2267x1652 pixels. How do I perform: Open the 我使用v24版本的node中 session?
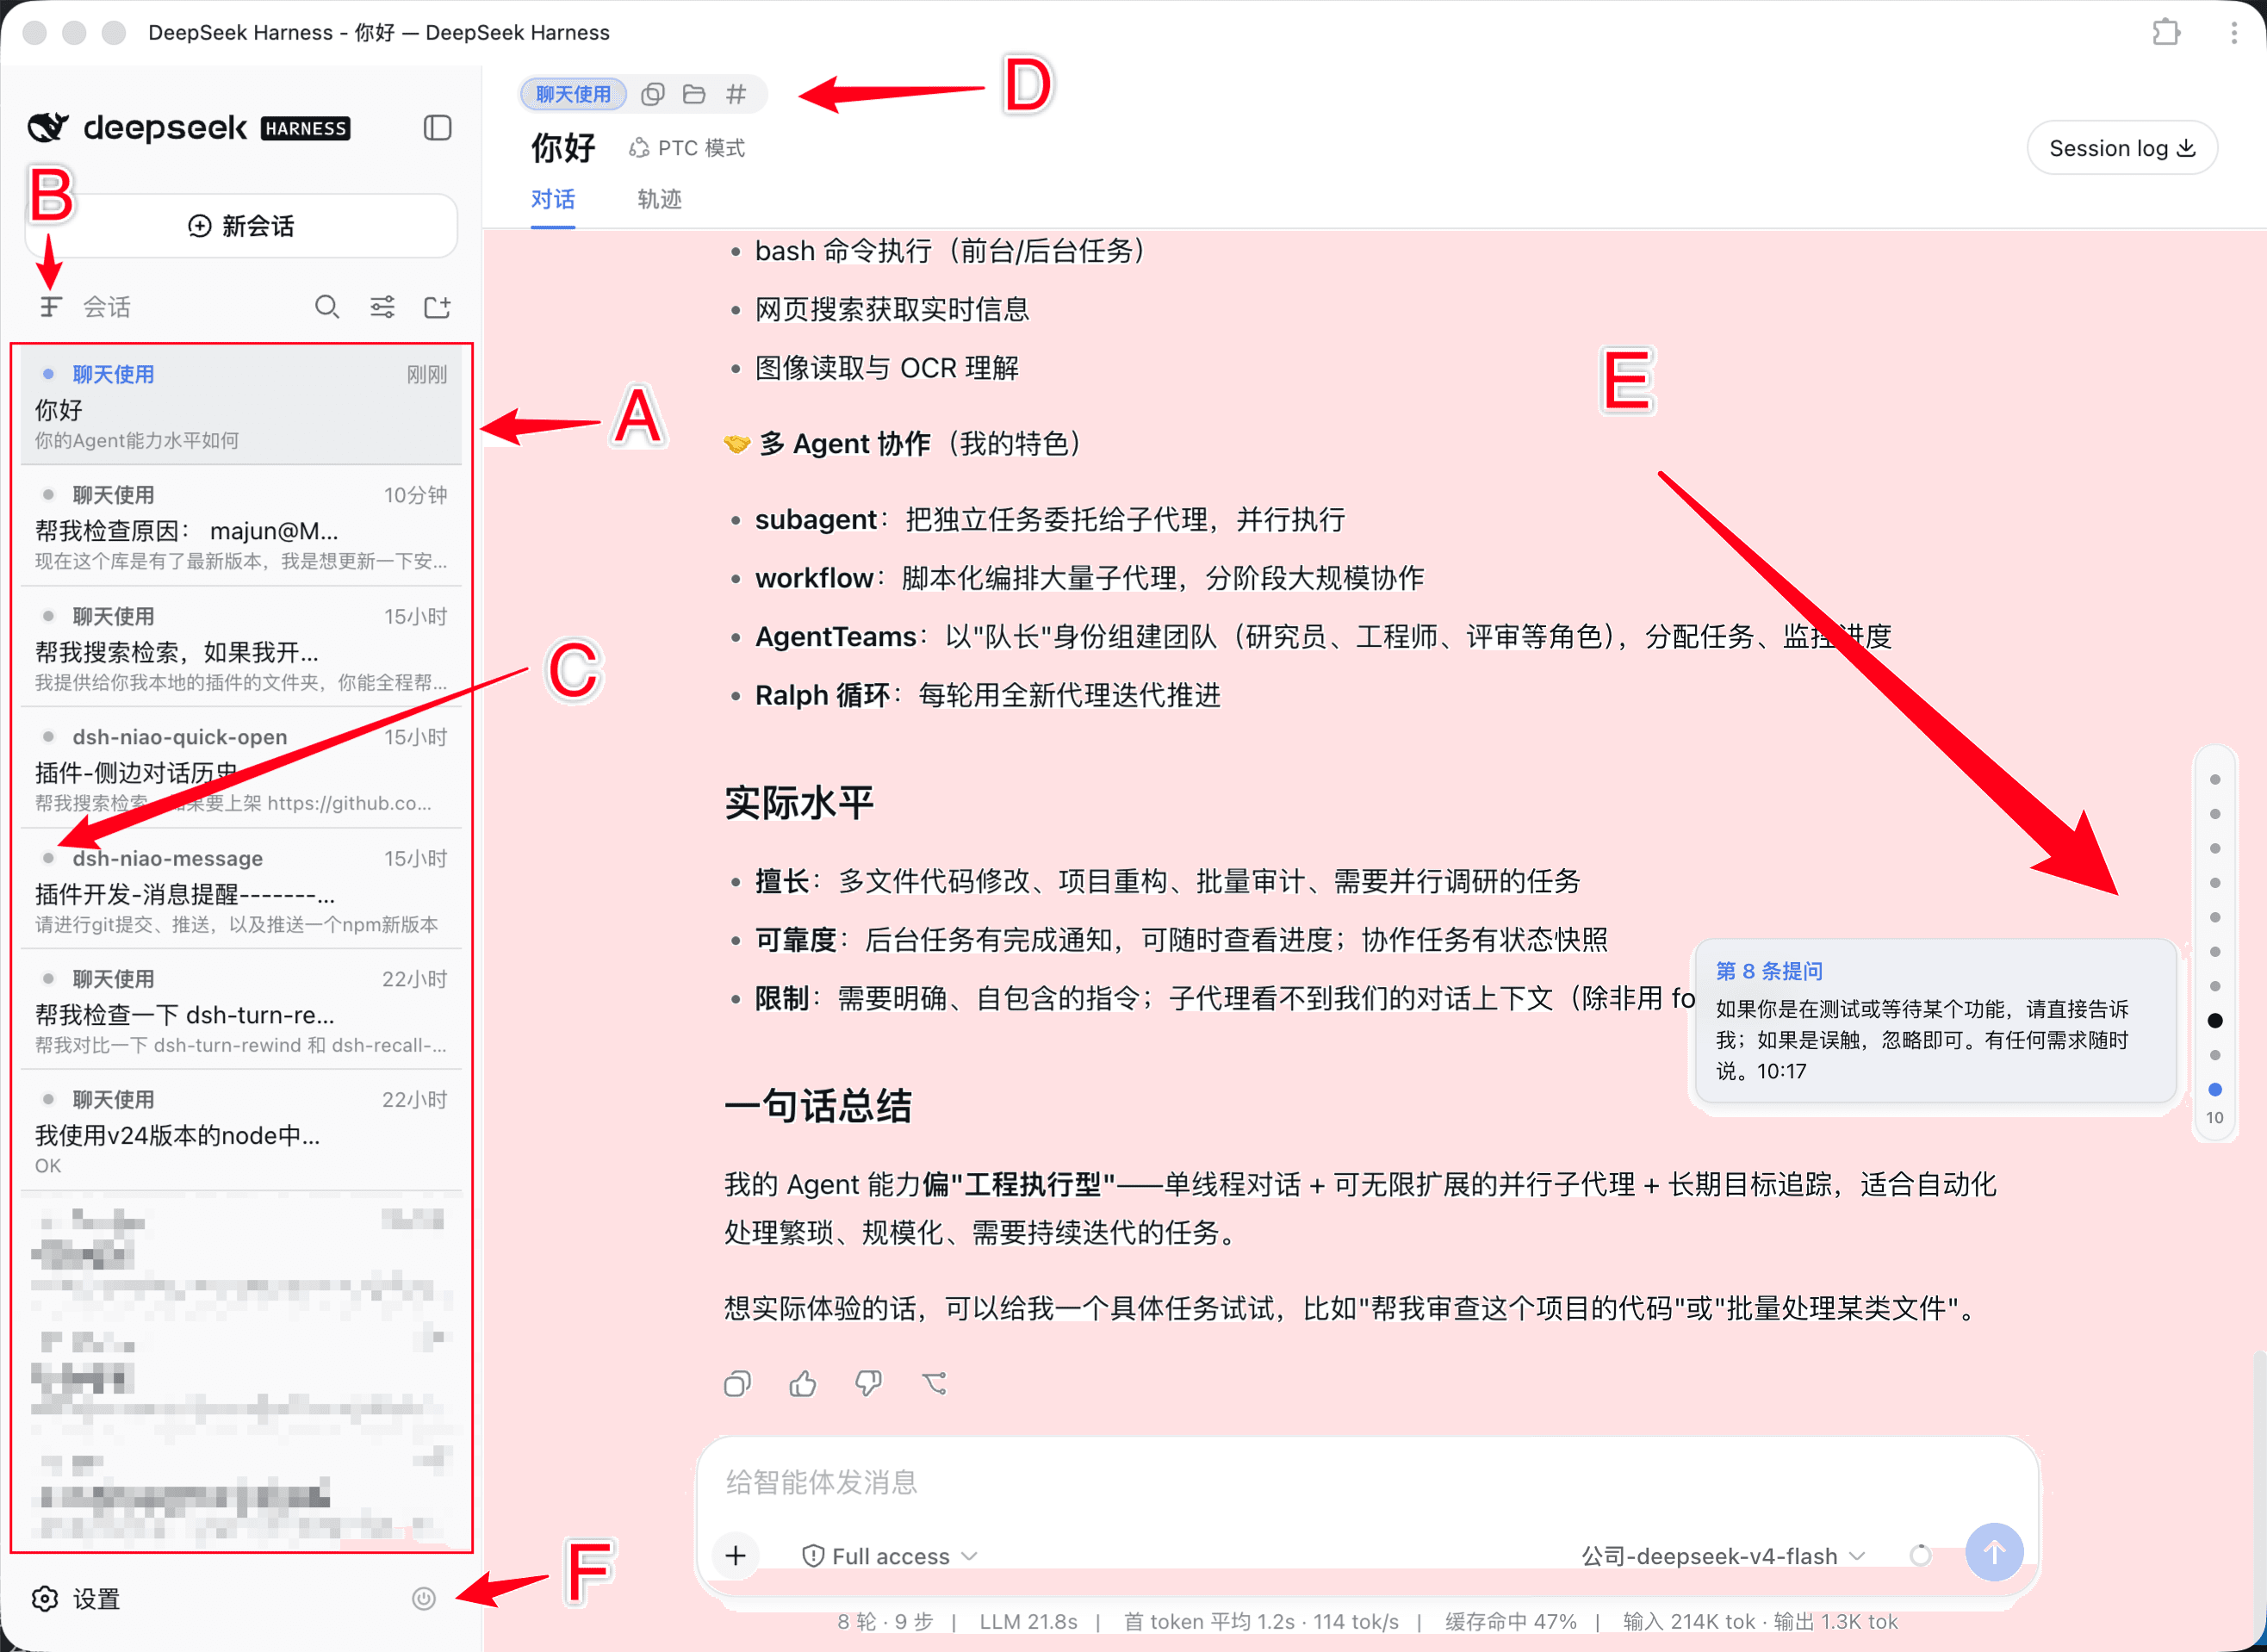click(241, 1132)
